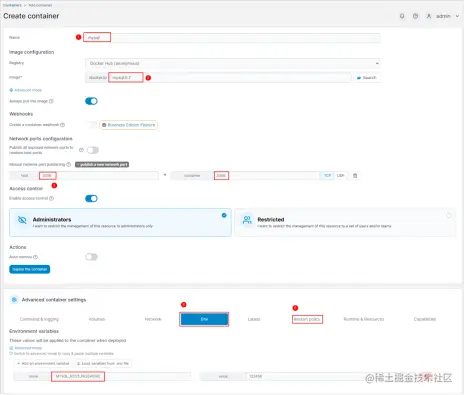This screenshot has height=395, width=464.
Task: Toggle publish all exposed ports switch
Action: [93, 150]
